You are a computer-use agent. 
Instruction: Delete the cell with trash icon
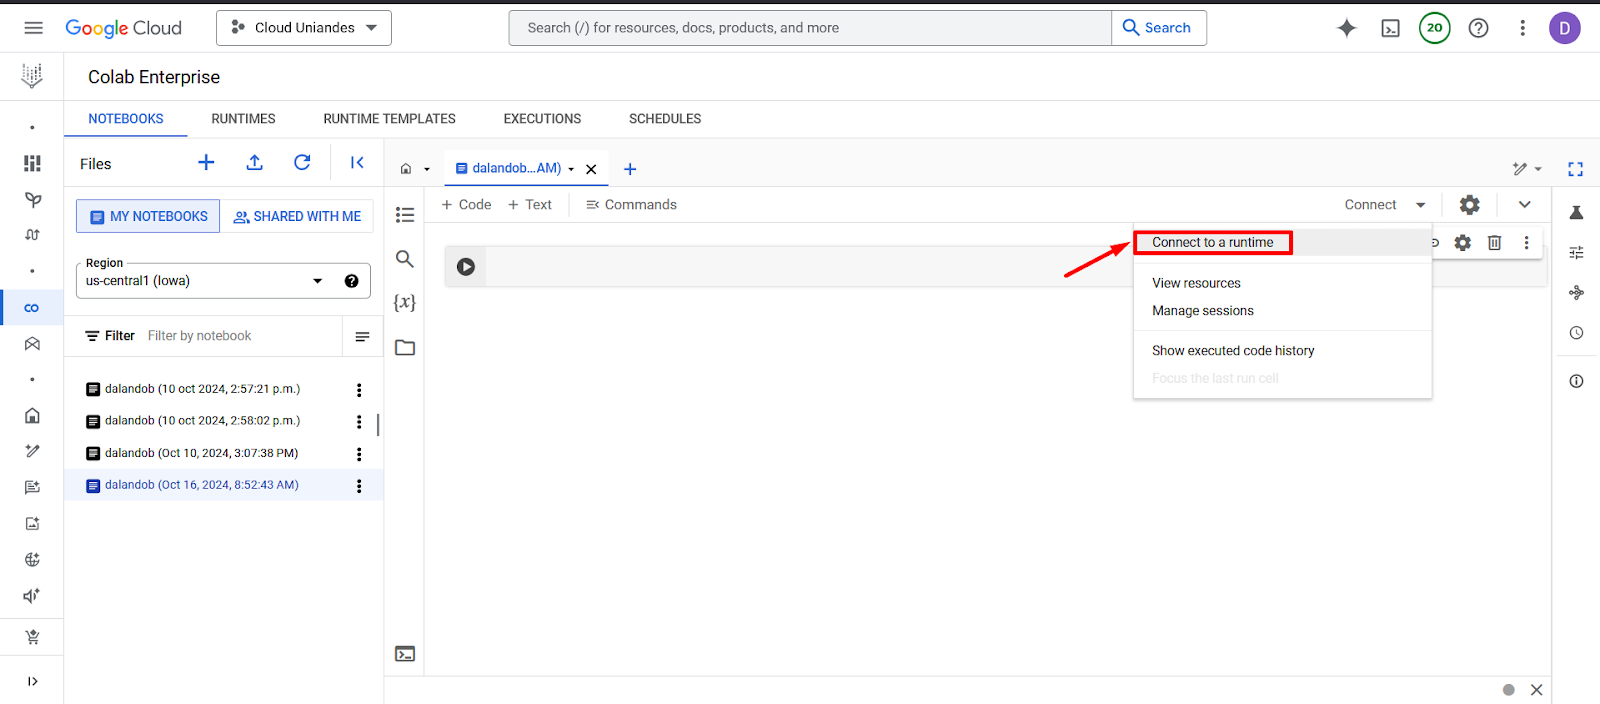[1495, 243]
